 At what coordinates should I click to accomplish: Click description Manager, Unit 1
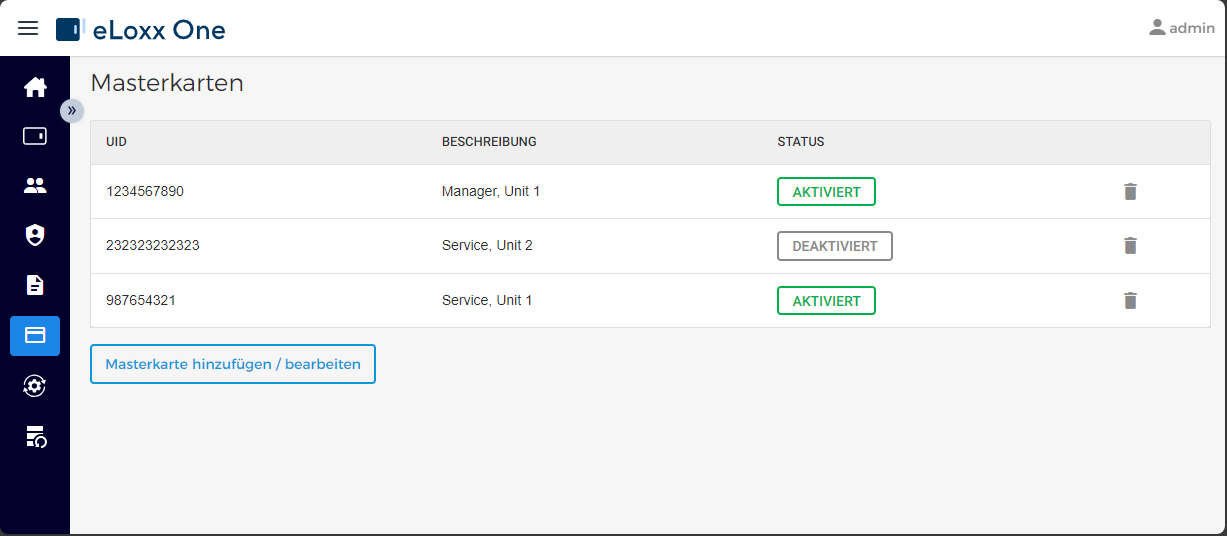tap(491, 191)
